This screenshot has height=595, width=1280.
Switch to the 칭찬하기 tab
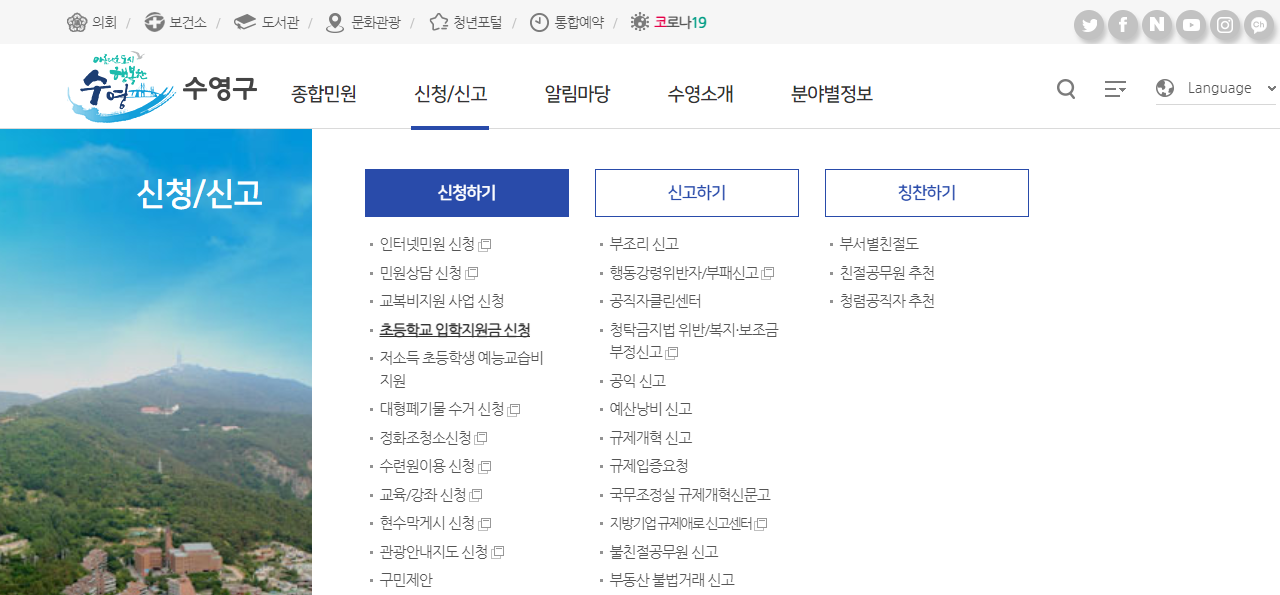click(x=926, y=192)
